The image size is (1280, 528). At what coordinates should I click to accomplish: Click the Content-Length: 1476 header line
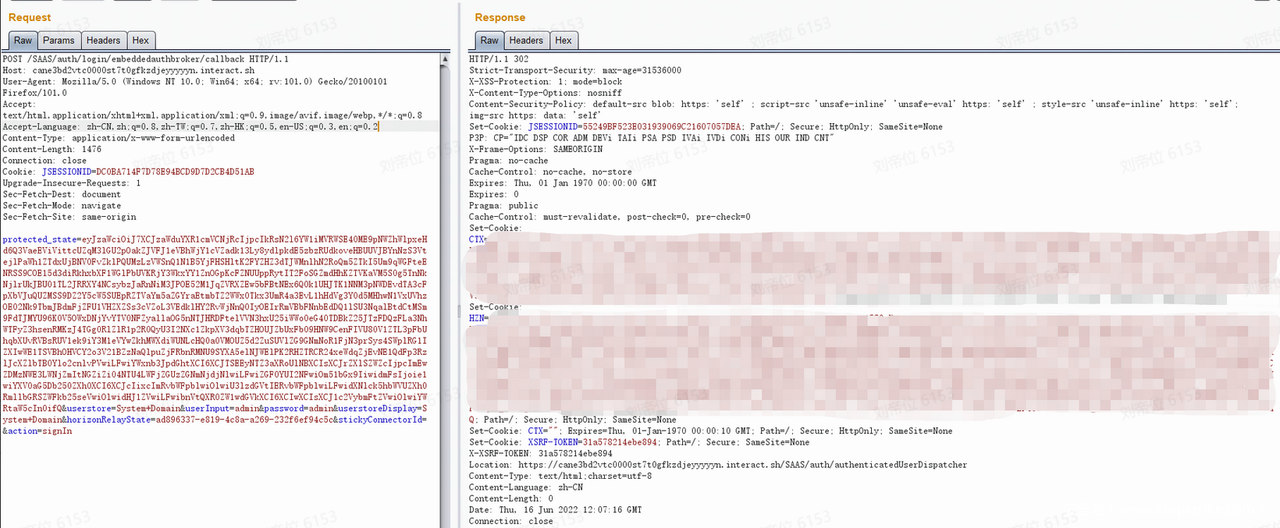coord(47,150)
